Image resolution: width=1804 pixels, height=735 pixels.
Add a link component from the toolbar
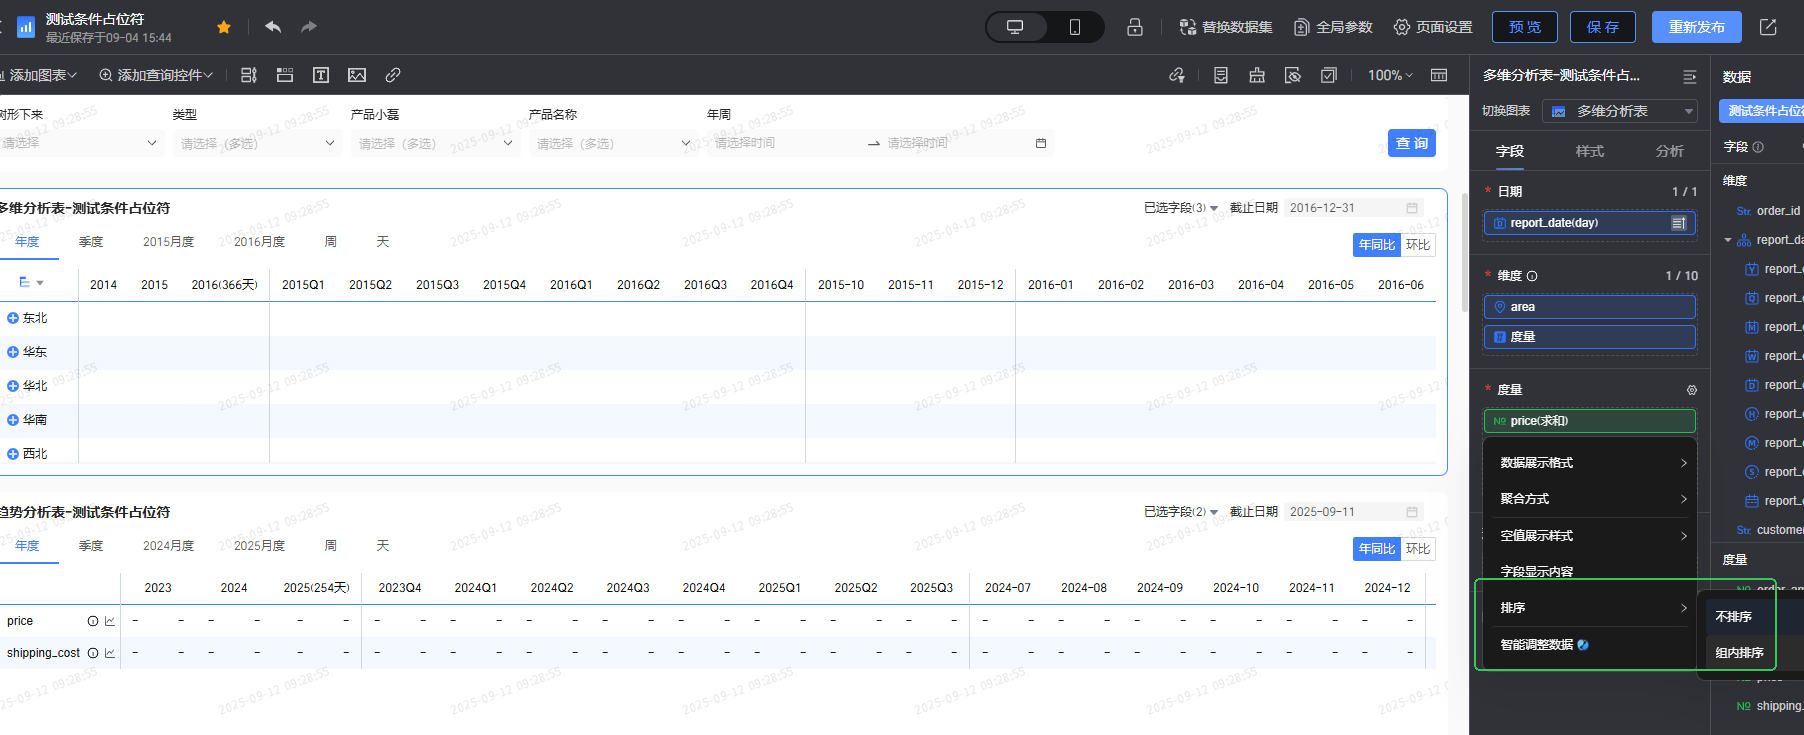(x=393, y=75)
